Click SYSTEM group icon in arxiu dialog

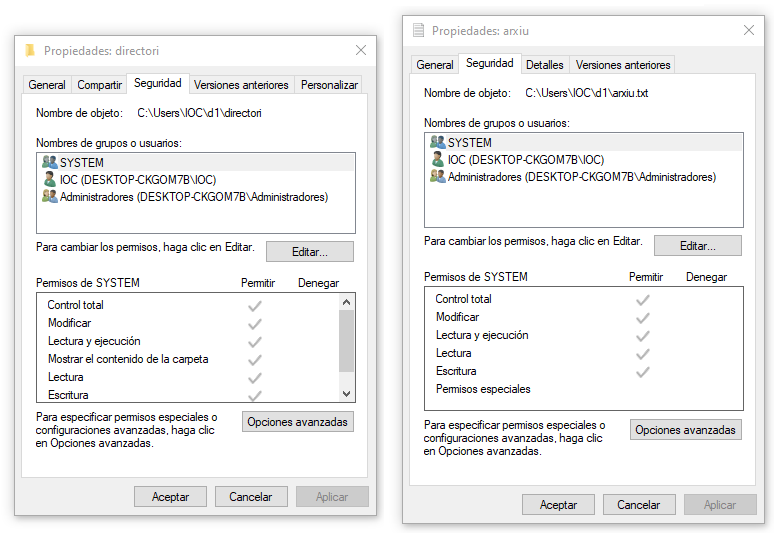pos(437,142)
